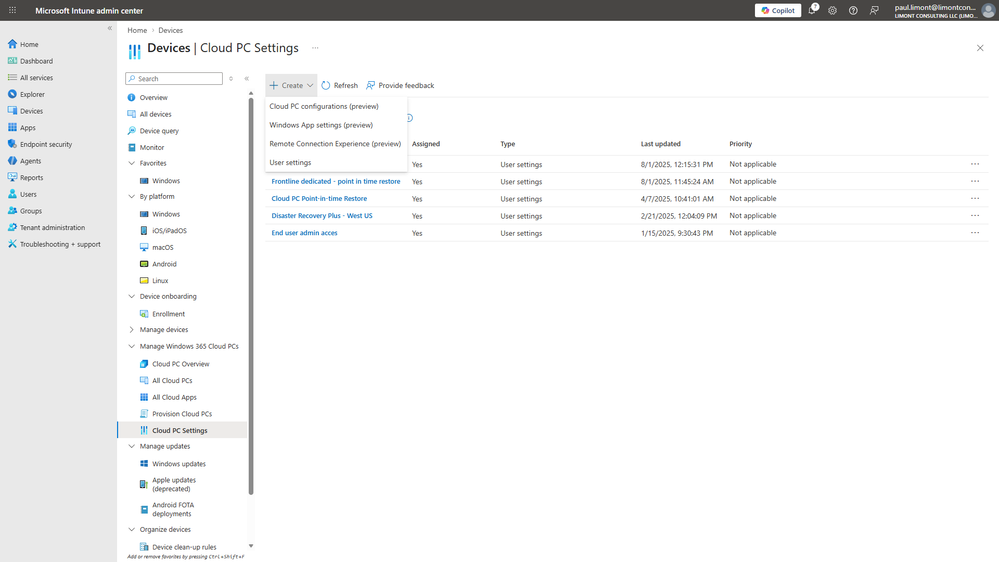Open the more options ellipsis by title
This screenshot has width=999, height=562.
click(x=315, y=48)
